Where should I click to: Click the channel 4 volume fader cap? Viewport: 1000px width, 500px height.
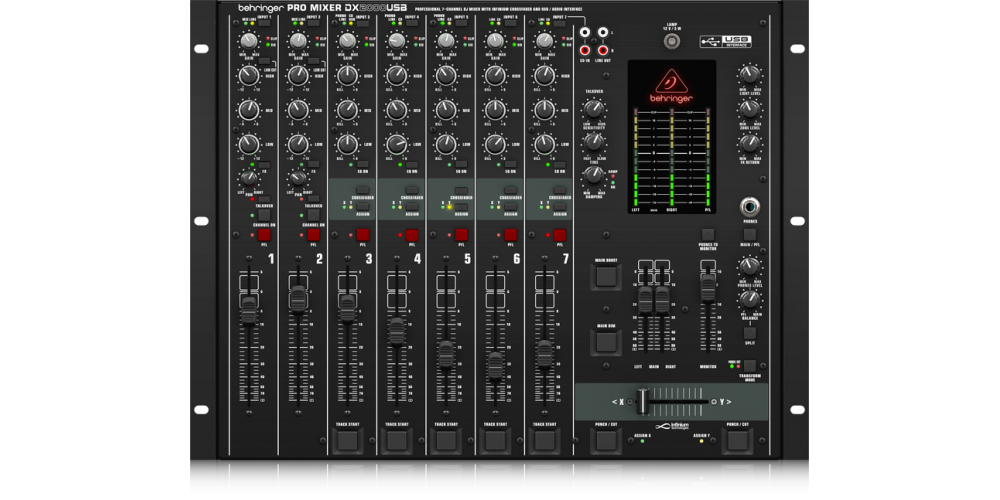click(397, 330)
